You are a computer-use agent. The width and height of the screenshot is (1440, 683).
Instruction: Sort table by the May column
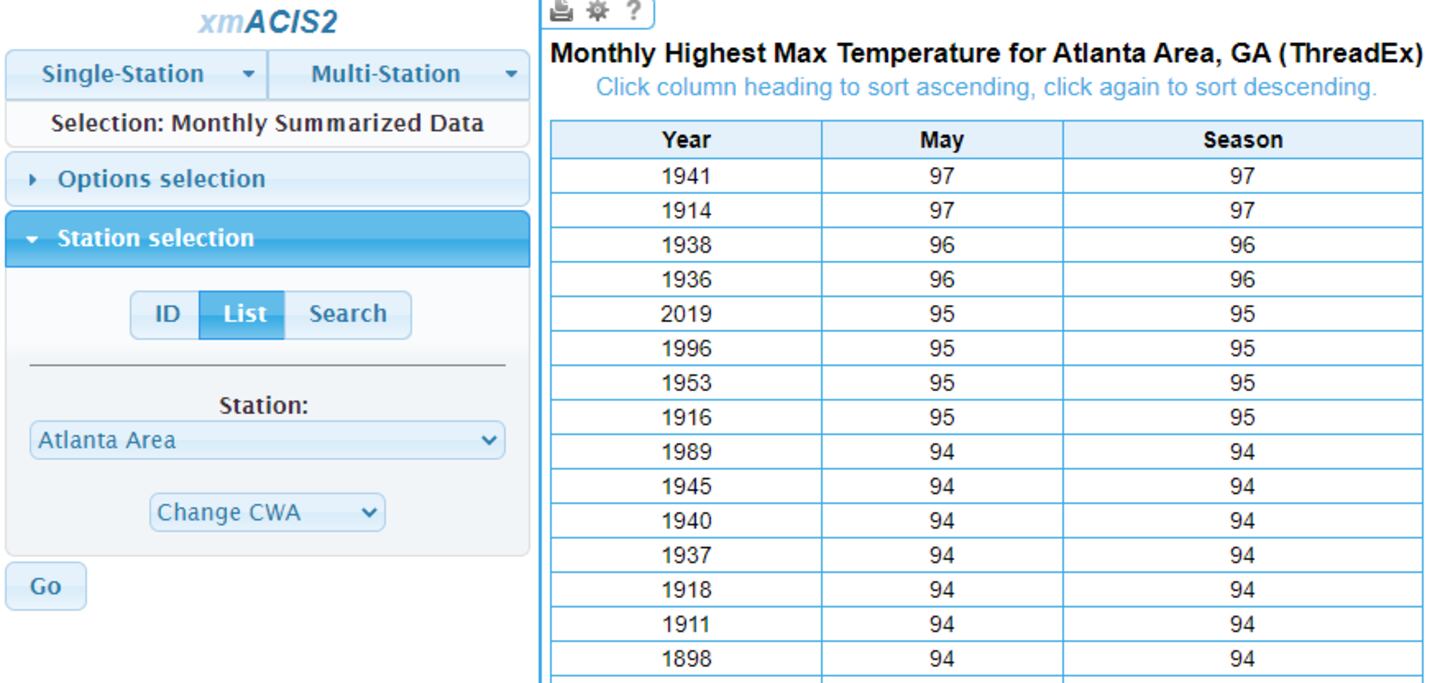click(941, 140)
